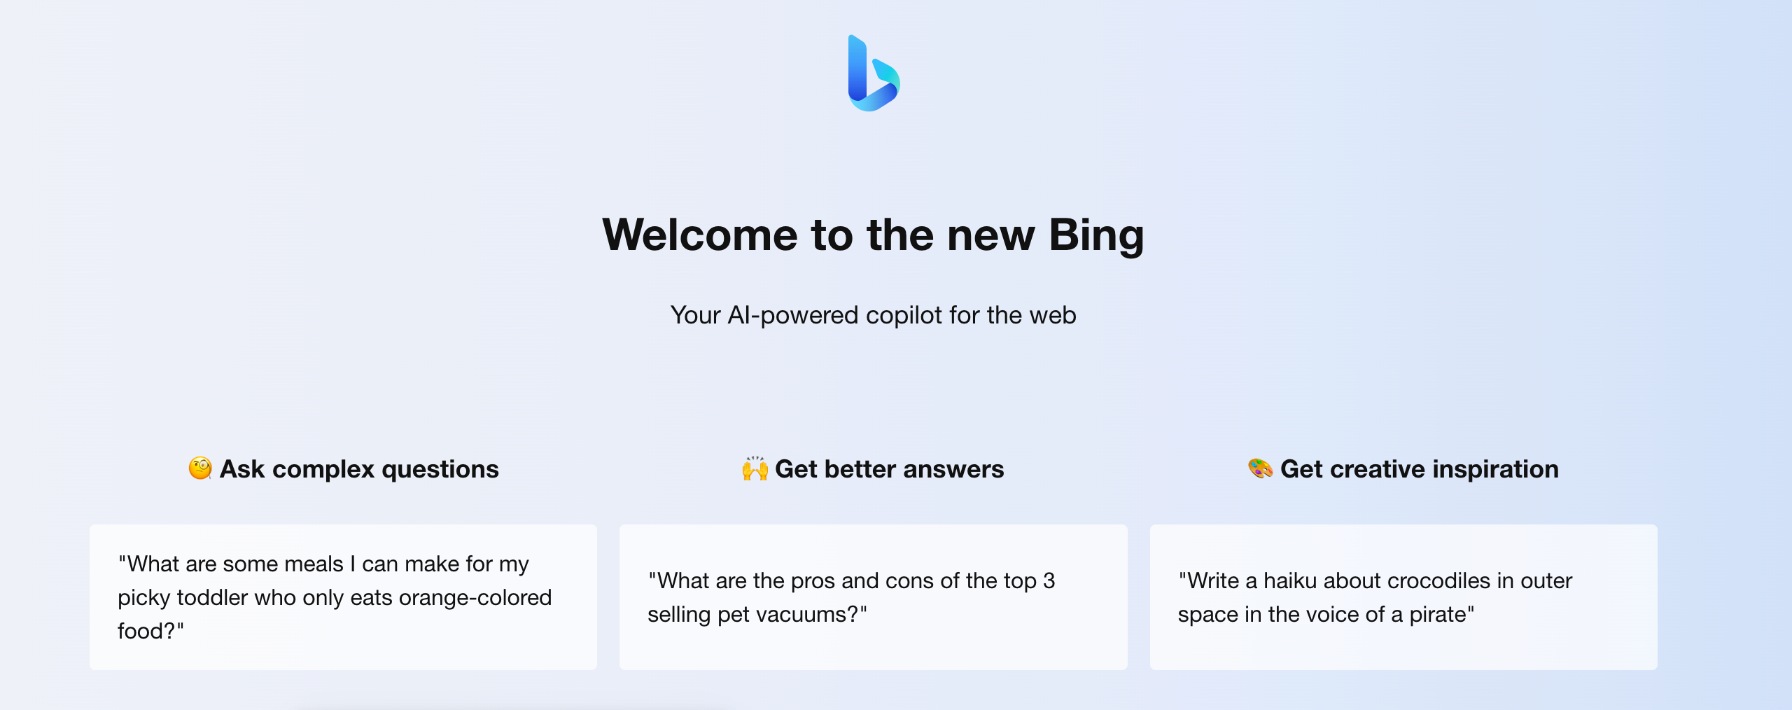The height and width of the screenshot is (710, 1792).
Task: Click the raised hands emoji icon
Action: [x=755, y=468]
